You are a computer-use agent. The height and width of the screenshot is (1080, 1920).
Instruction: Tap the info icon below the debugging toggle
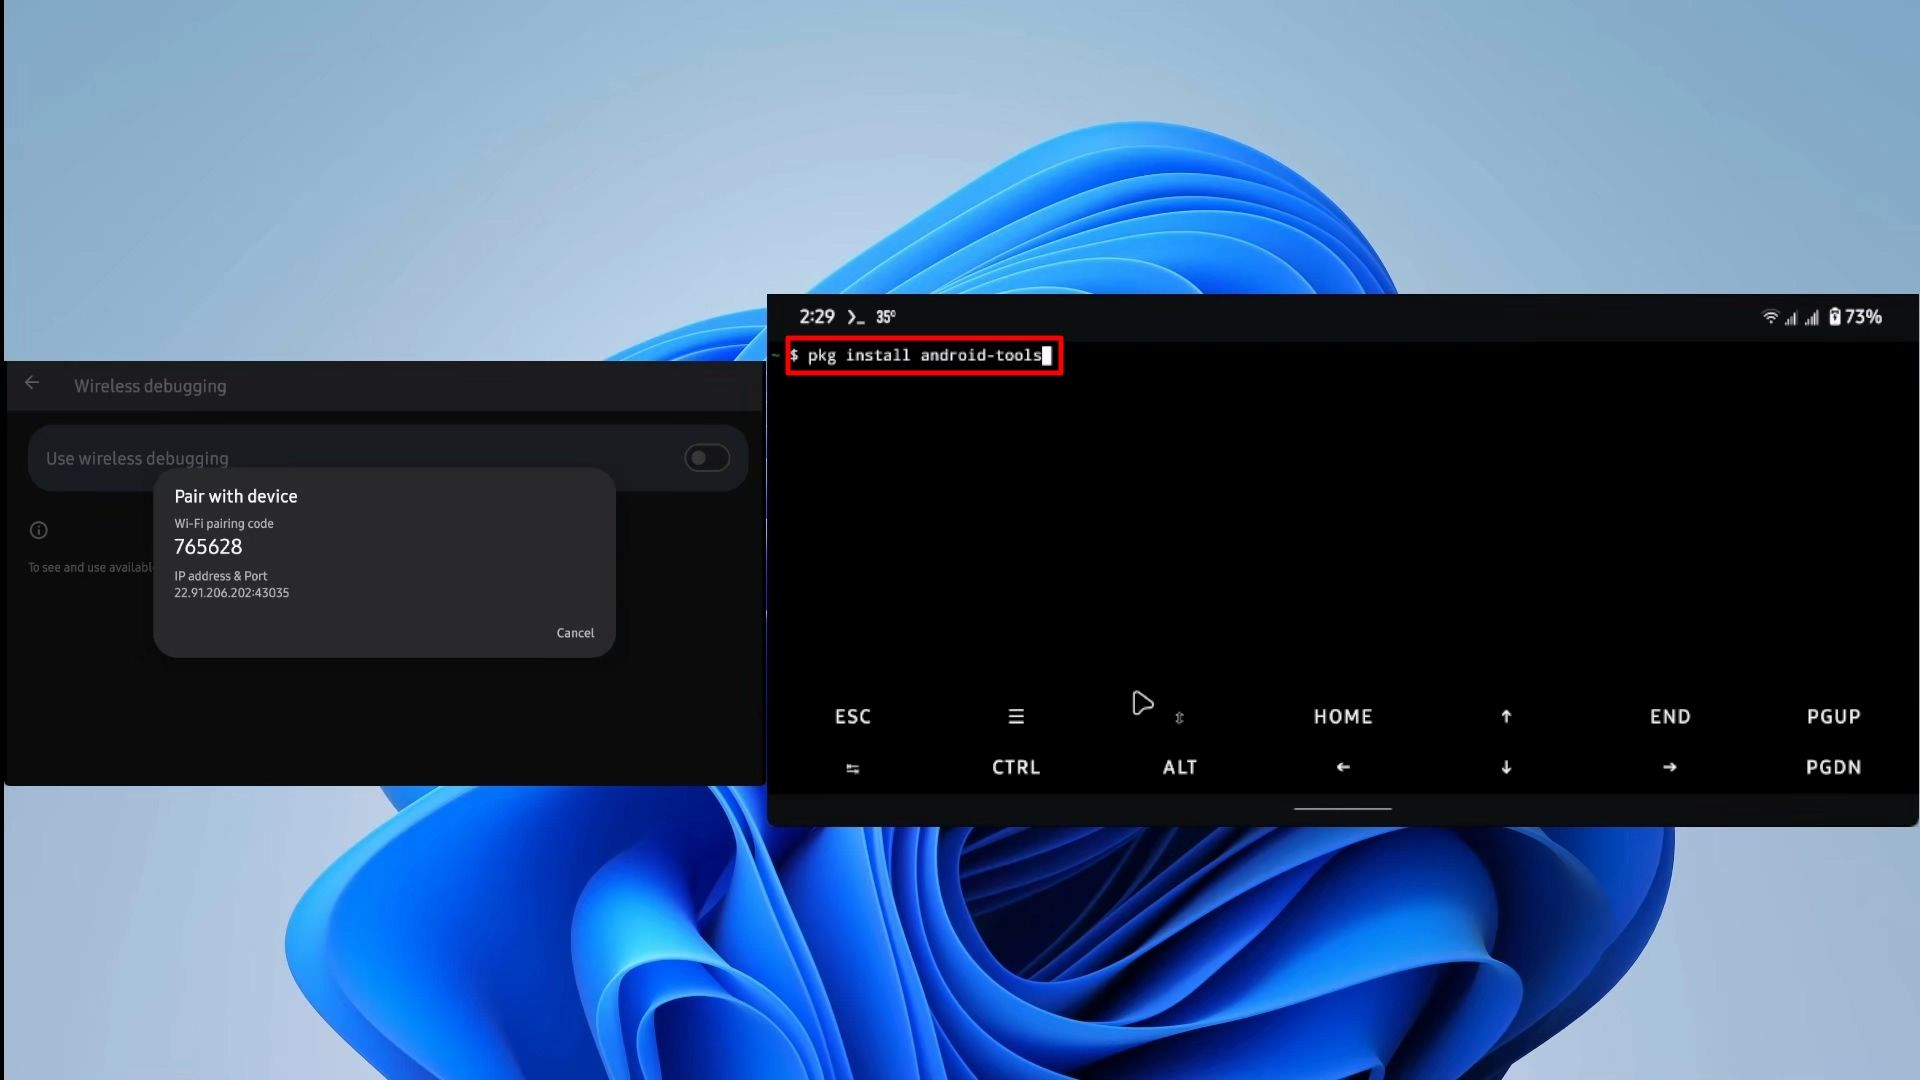(x=38, y=530)
